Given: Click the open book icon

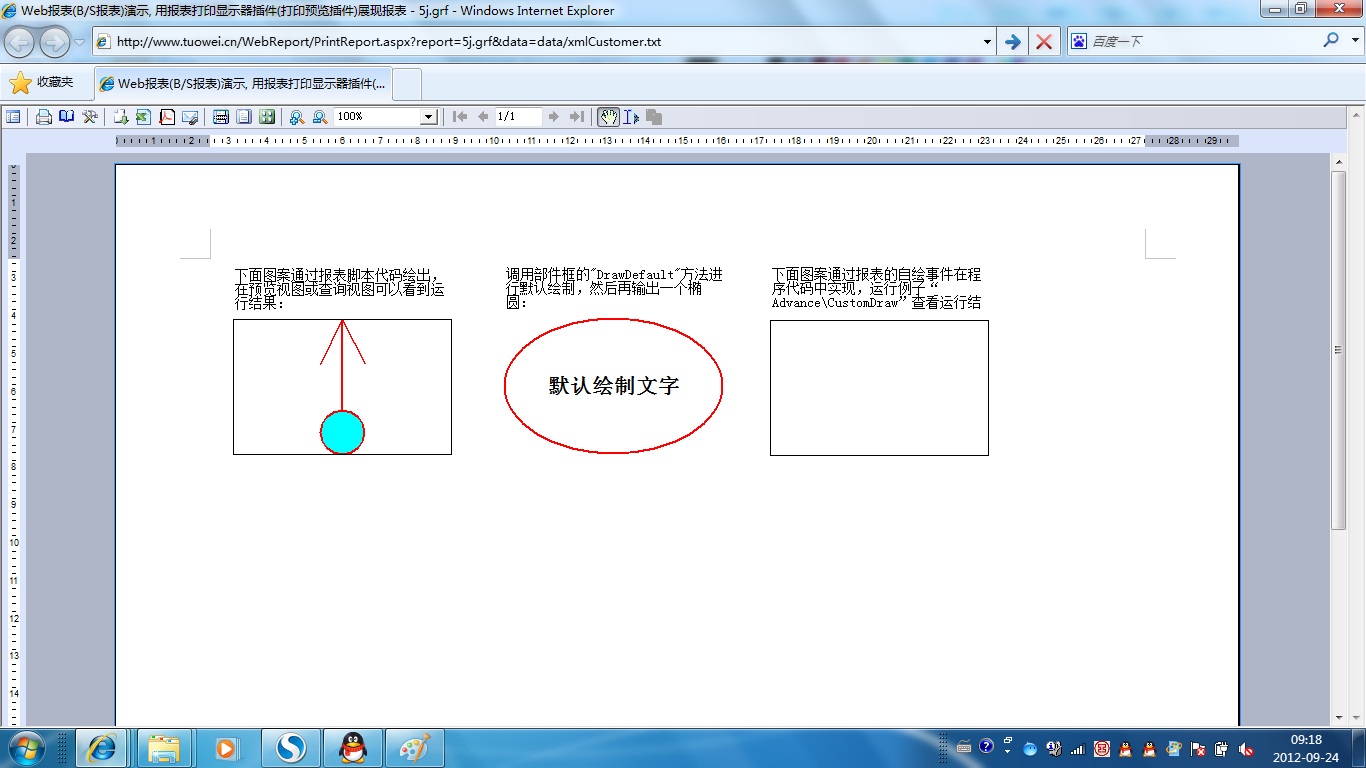Looking at the screenshot, I should click(66, 117).
